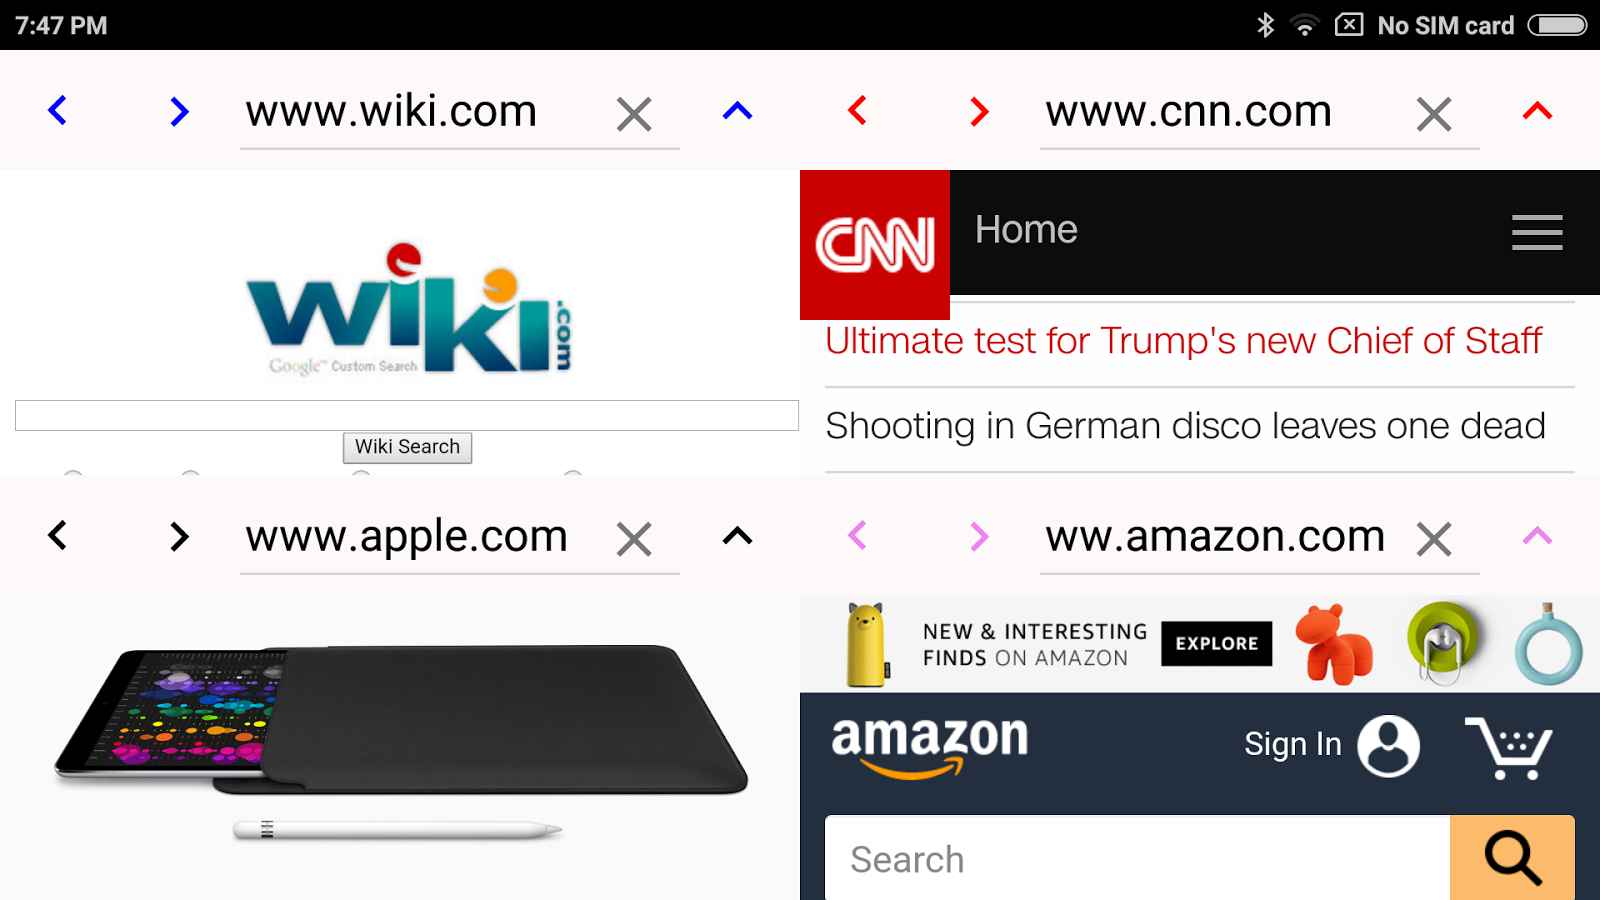Open Trump's new Chief of Staff headline
Screen dimensions: 1600x900
point(1184,341)
